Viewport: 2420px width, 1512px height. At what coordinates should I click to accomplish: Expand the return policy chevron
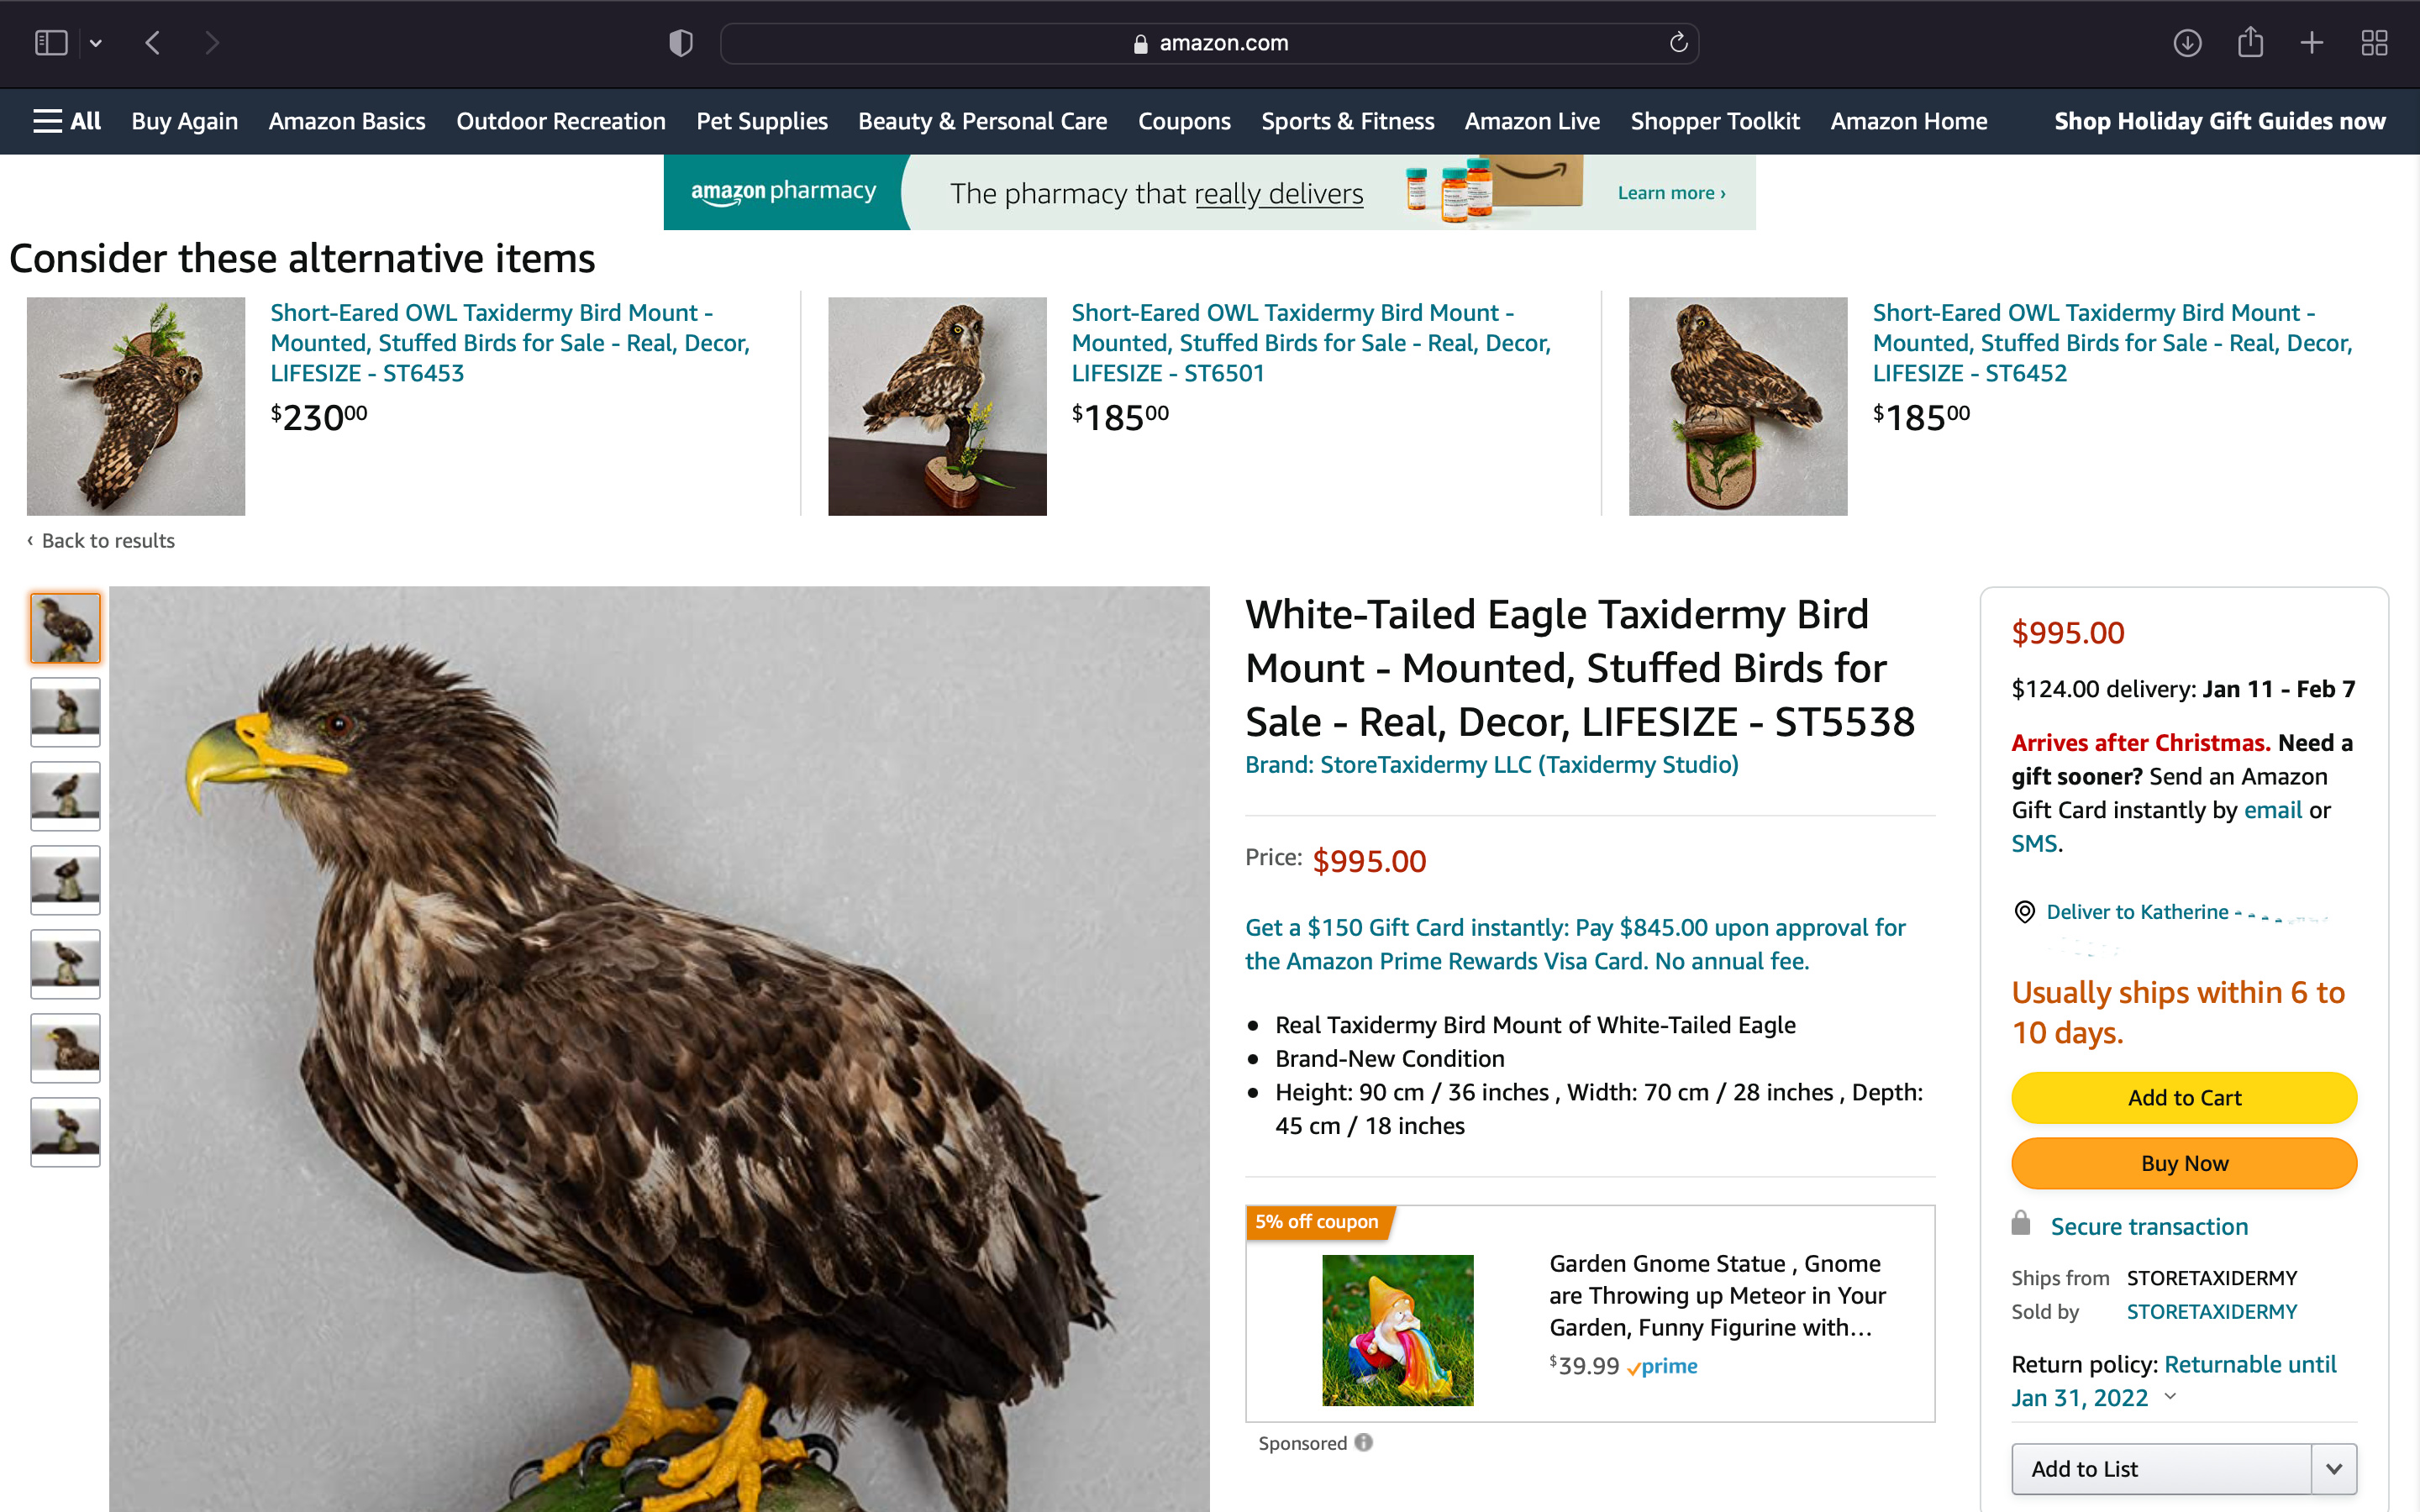(x=2170, y=1396)
